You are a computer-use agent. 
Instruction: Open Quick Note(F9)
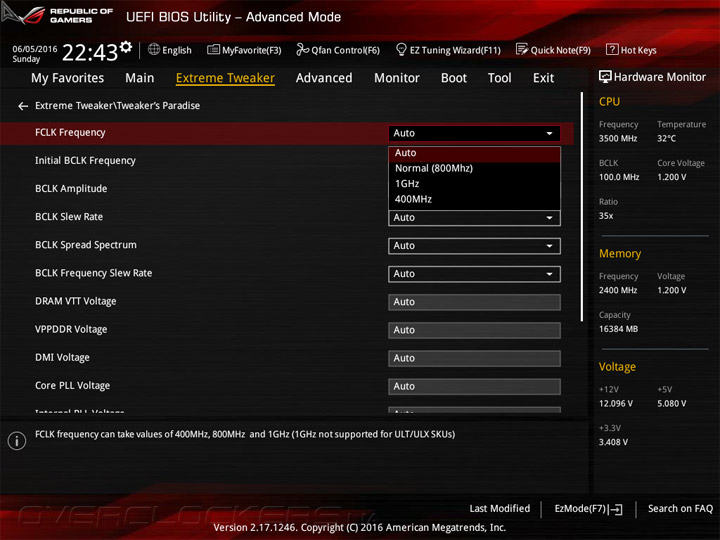click(x=553, y=50)
